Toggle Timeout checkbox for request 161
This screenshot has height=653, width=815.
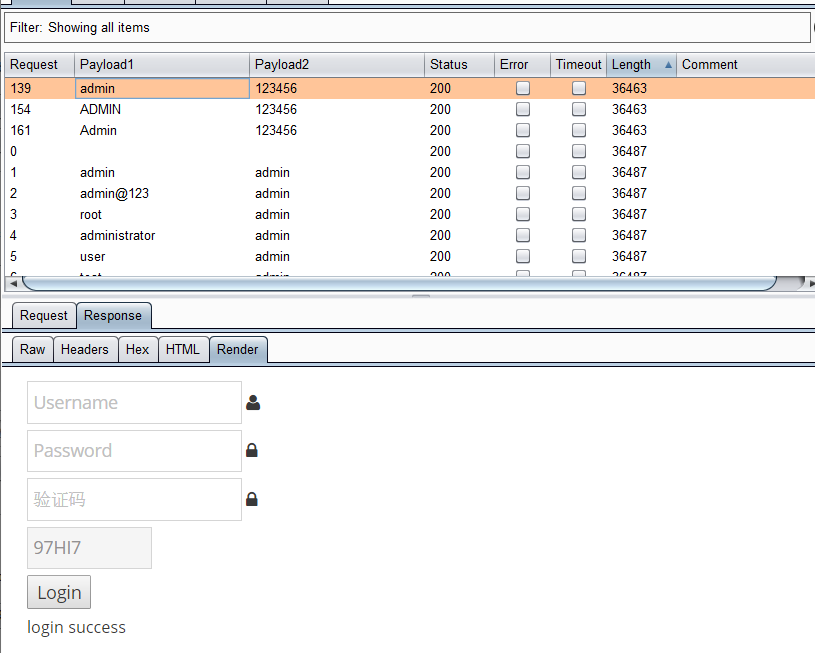pos(579,130)
